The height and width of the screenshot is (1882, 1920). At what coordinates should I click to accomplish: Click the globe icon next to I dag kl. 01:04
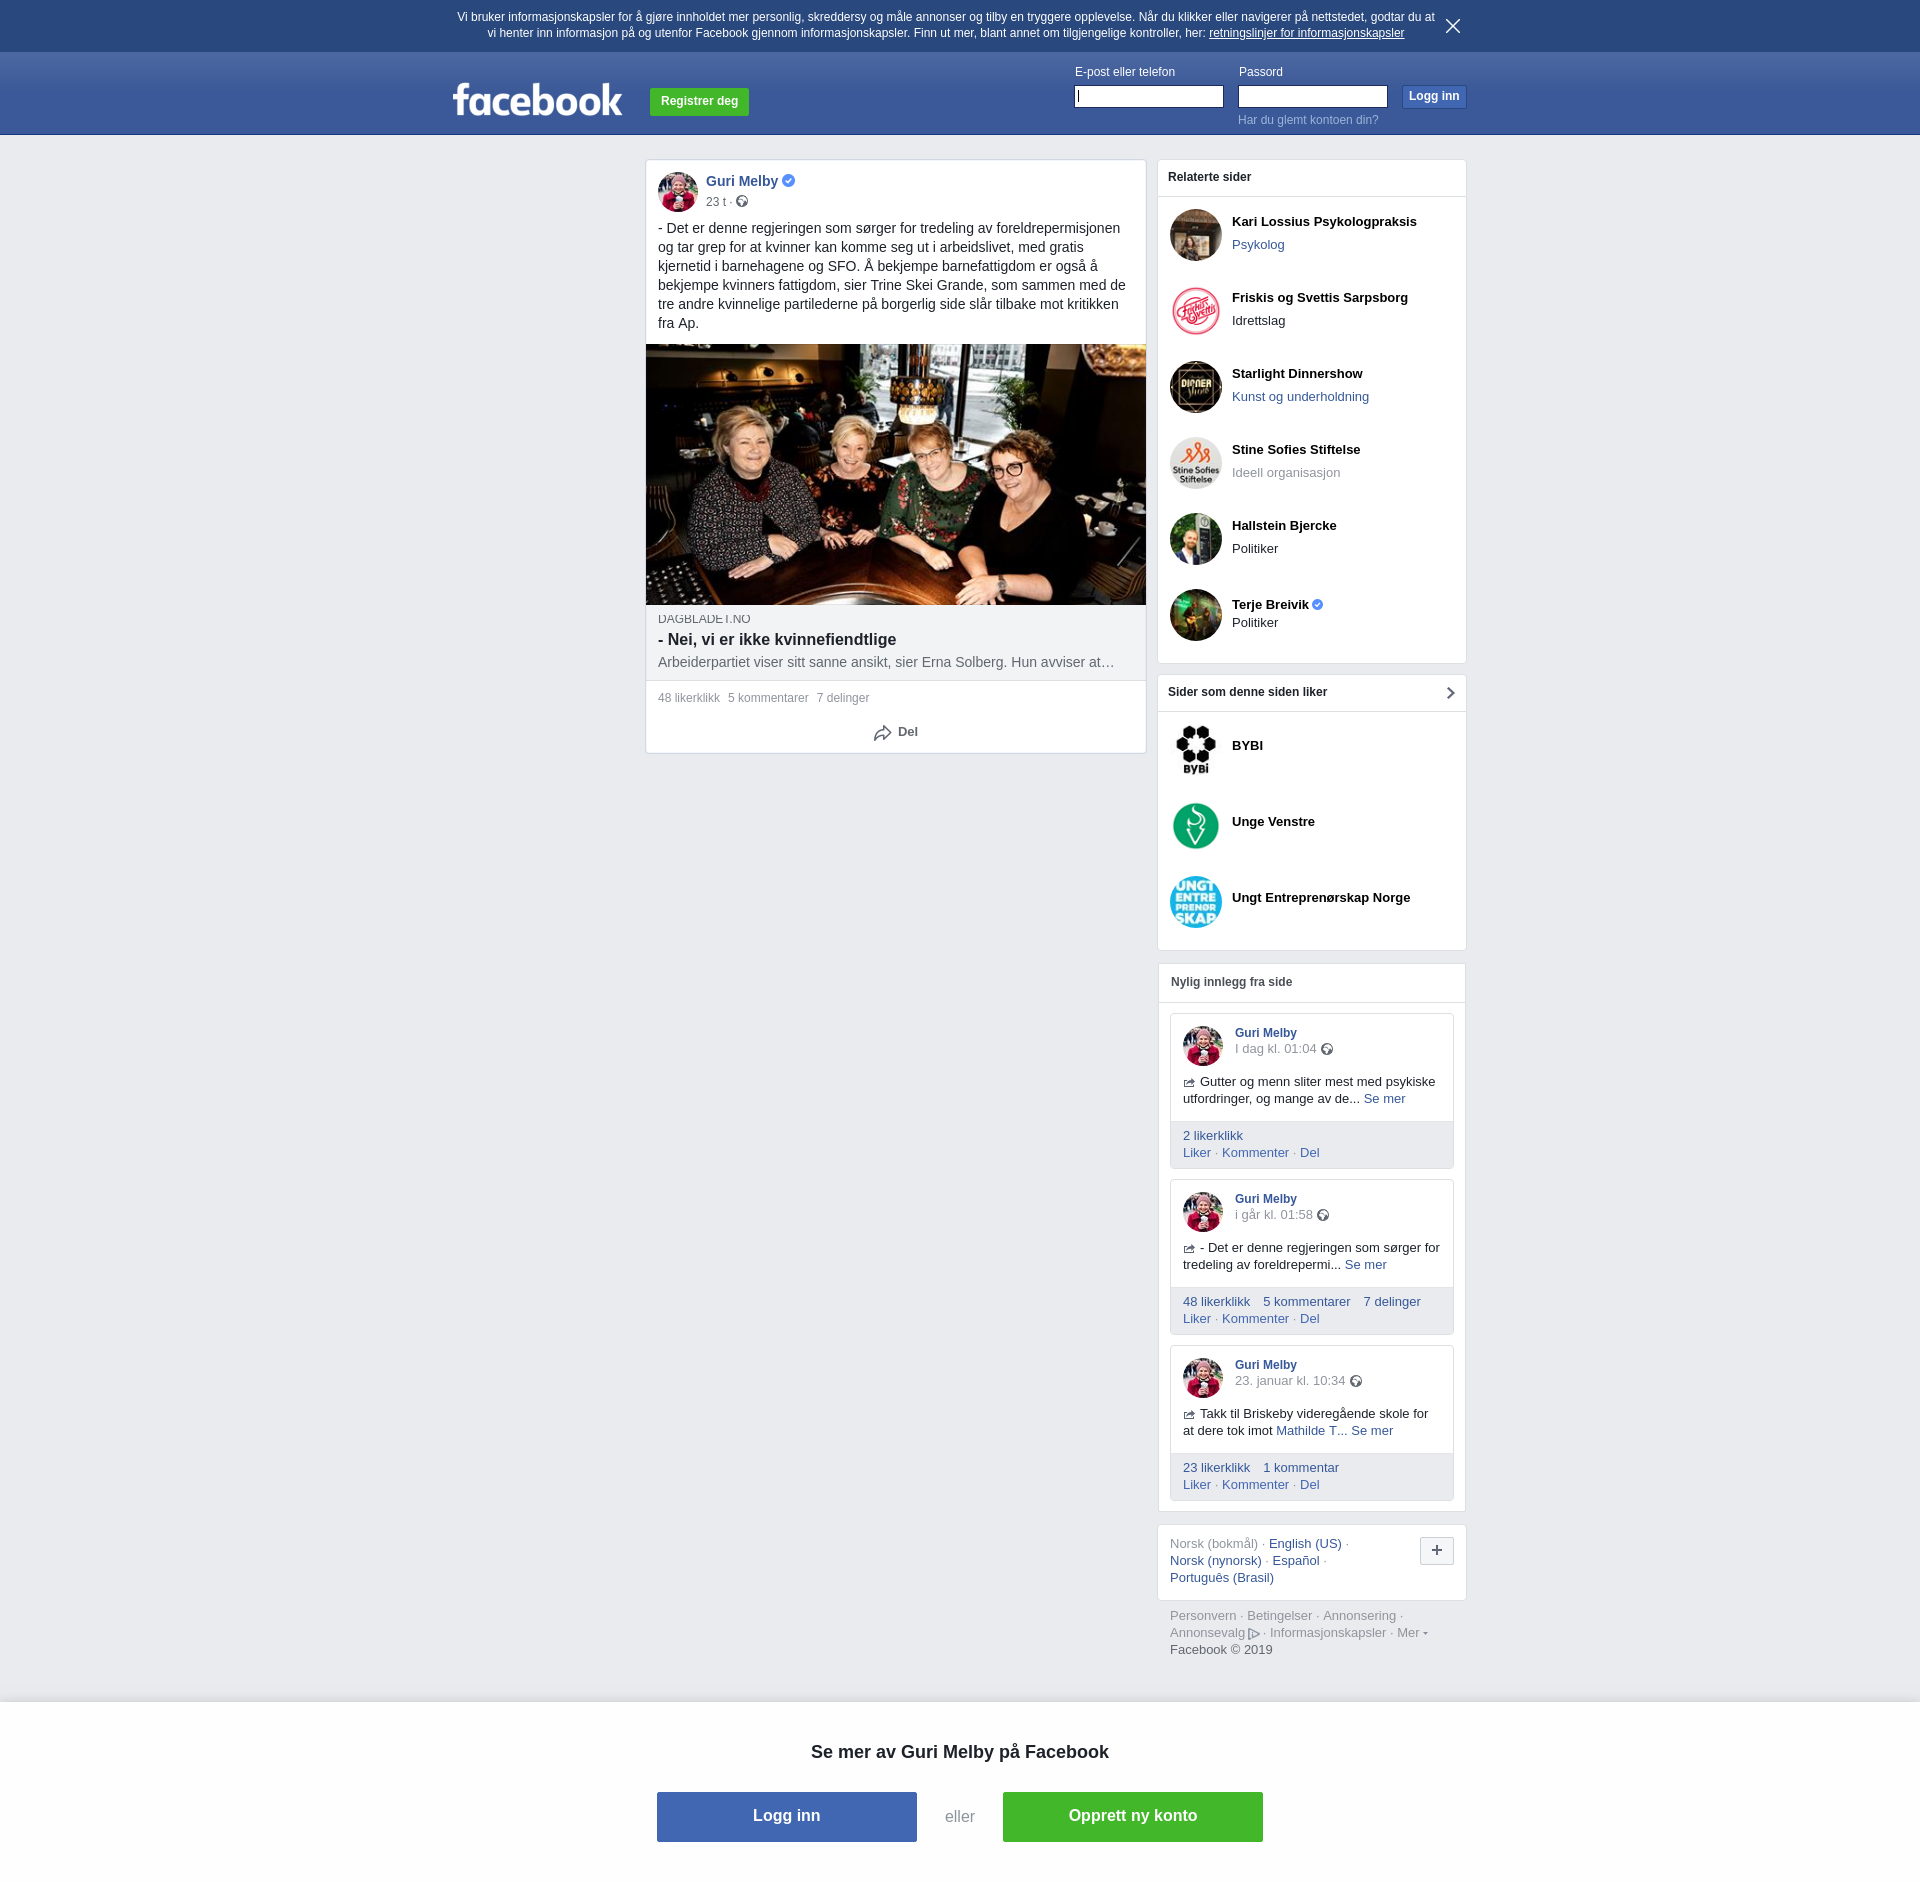click(1327, 1049)
